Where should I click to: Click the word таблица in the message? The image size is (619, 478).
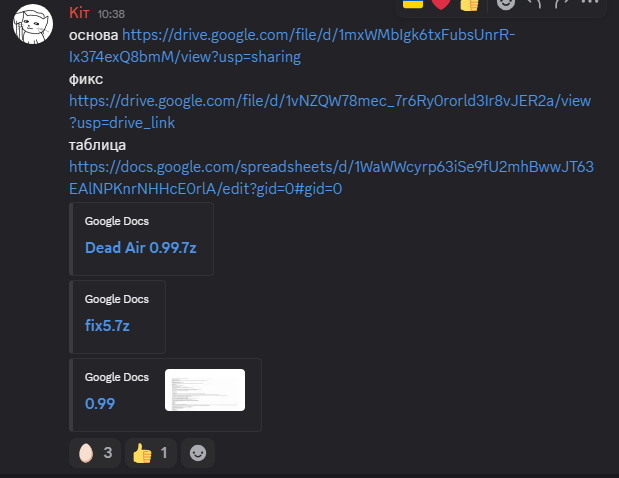coord(98,145)
